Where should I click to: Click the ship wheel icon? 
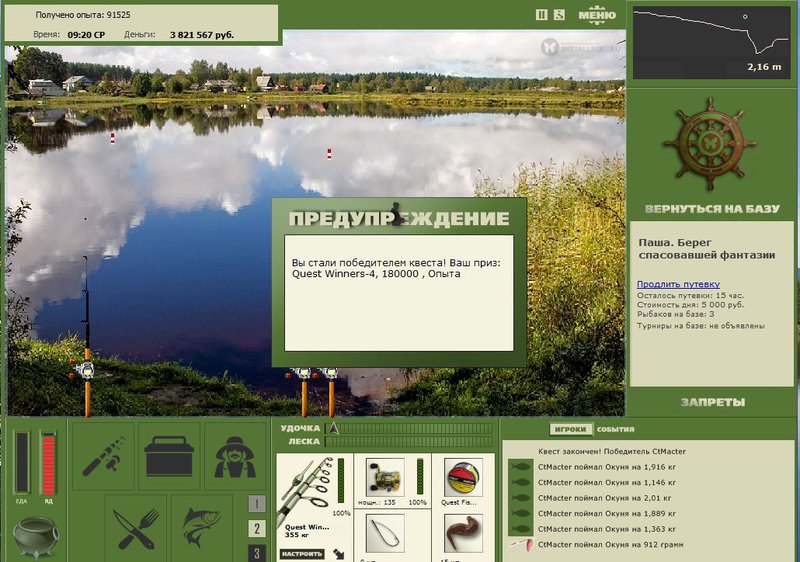click(711, 146)
